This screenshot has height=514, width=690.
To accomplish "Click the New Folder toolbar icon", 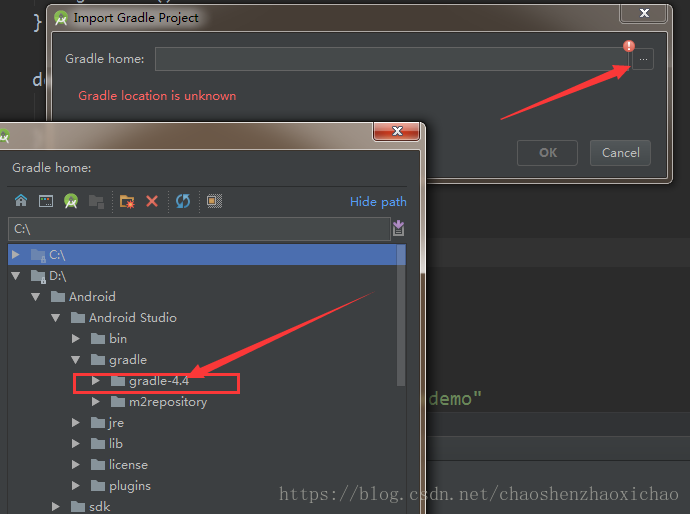I will coord(127,202).
